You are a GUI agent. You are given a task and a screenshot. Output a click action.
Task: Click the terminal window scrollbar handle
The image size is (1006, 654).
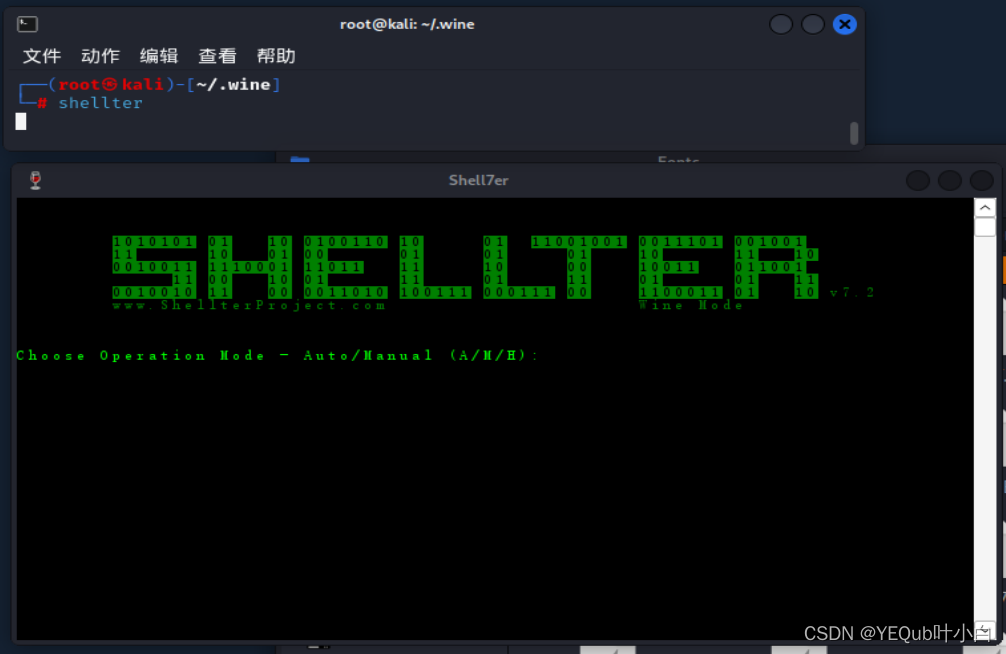coord(854,133)
